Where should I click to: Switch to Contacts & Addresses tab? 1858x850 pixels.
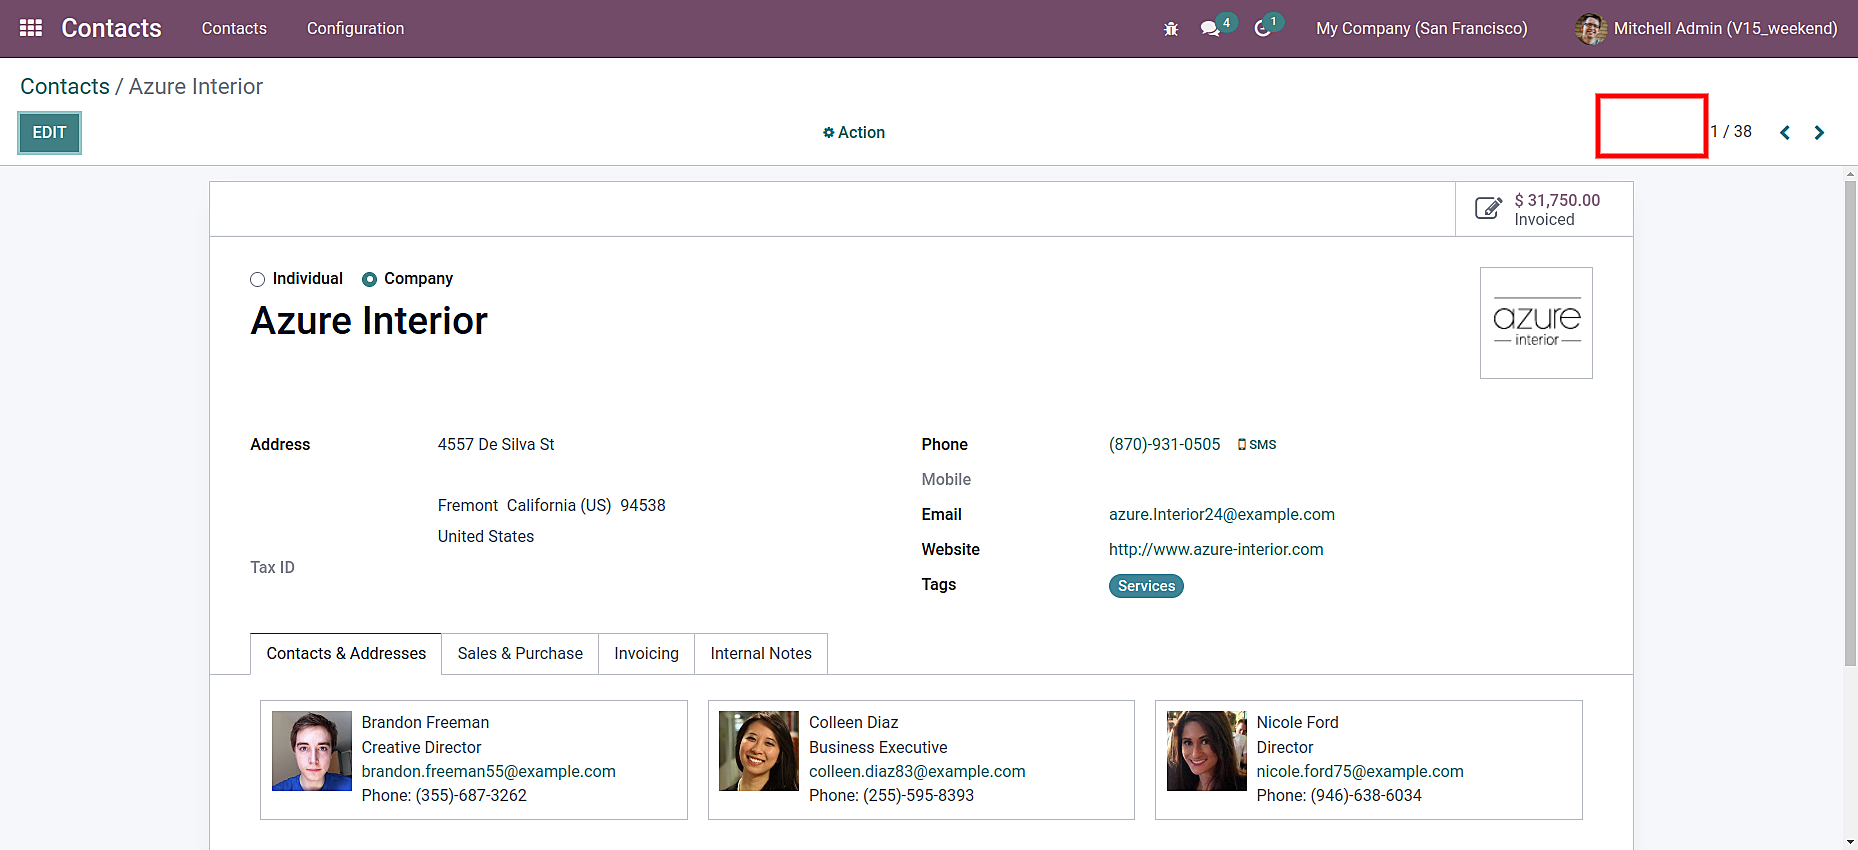tap(346, 654)
